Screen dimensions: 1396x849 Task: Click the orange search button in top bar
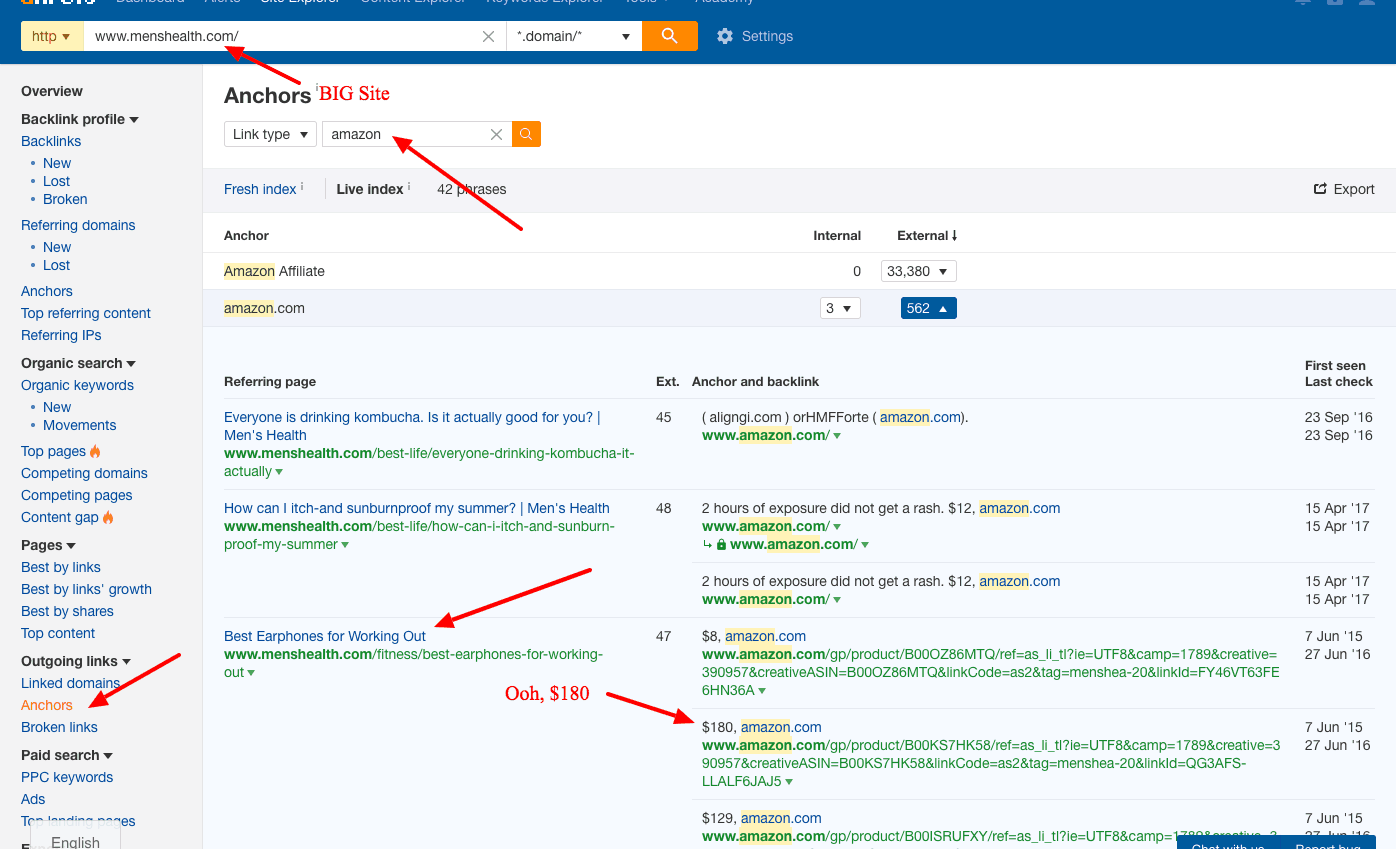(669, 36)
